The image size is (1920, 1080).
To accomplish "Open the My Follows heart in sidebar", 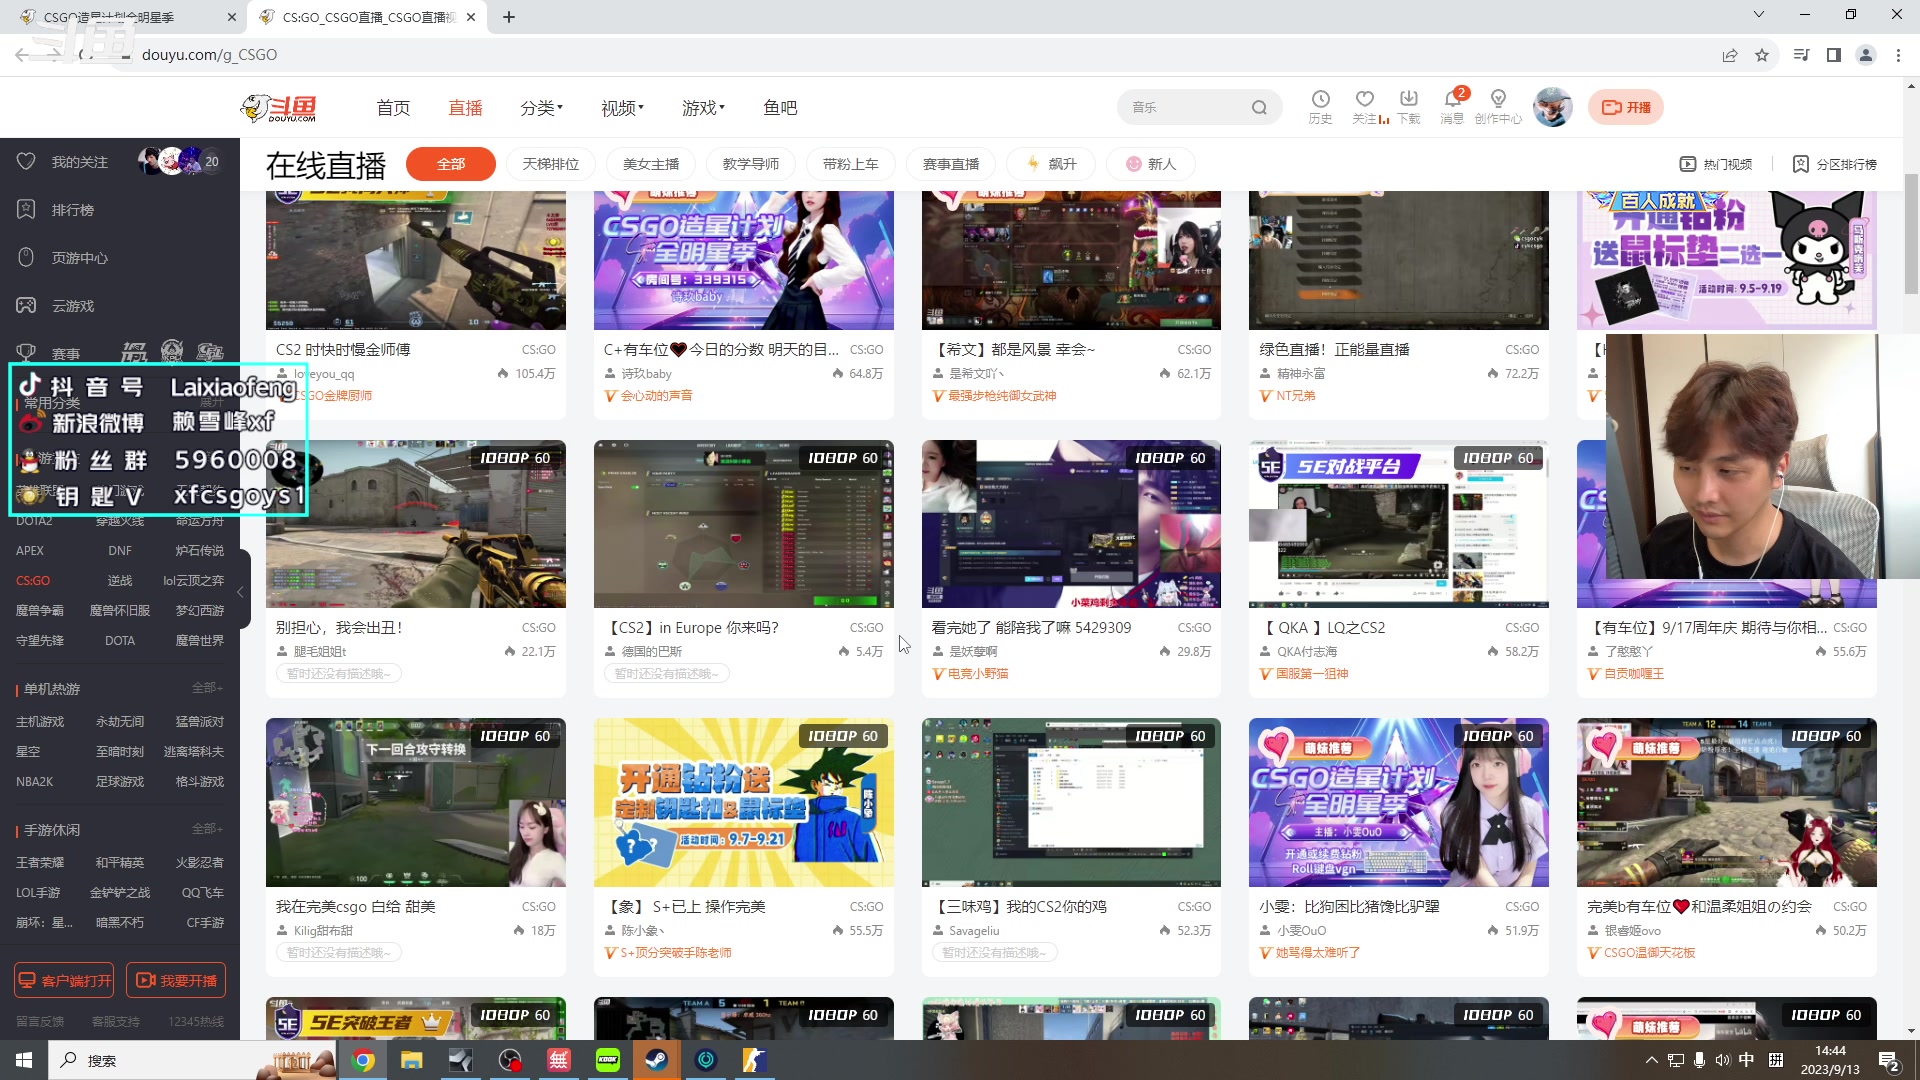I will (x=27, y=161).
